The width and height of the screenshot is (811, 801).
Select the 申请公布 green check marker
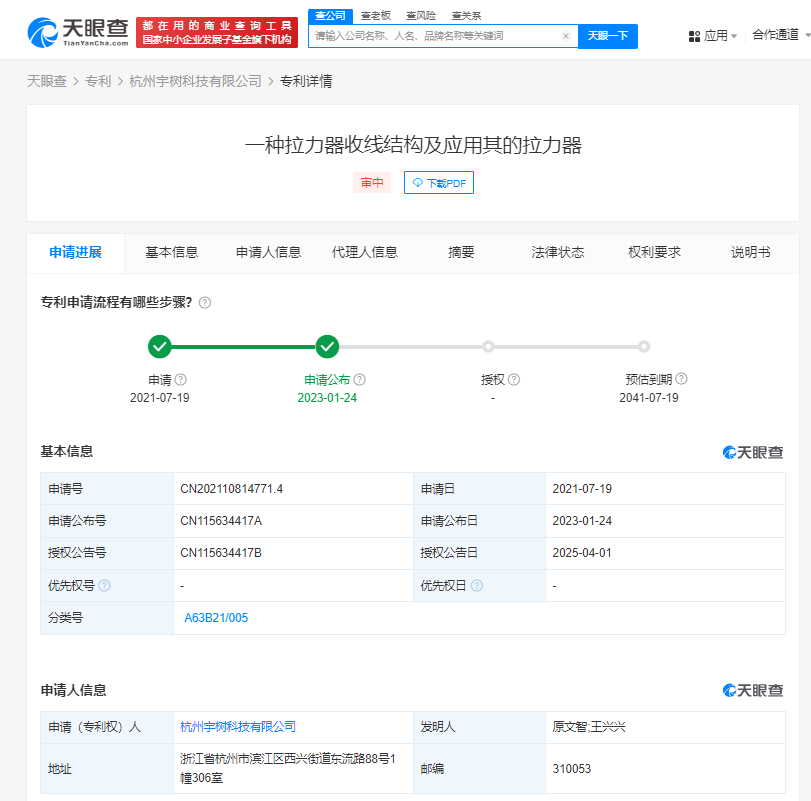tap(327, 346)
